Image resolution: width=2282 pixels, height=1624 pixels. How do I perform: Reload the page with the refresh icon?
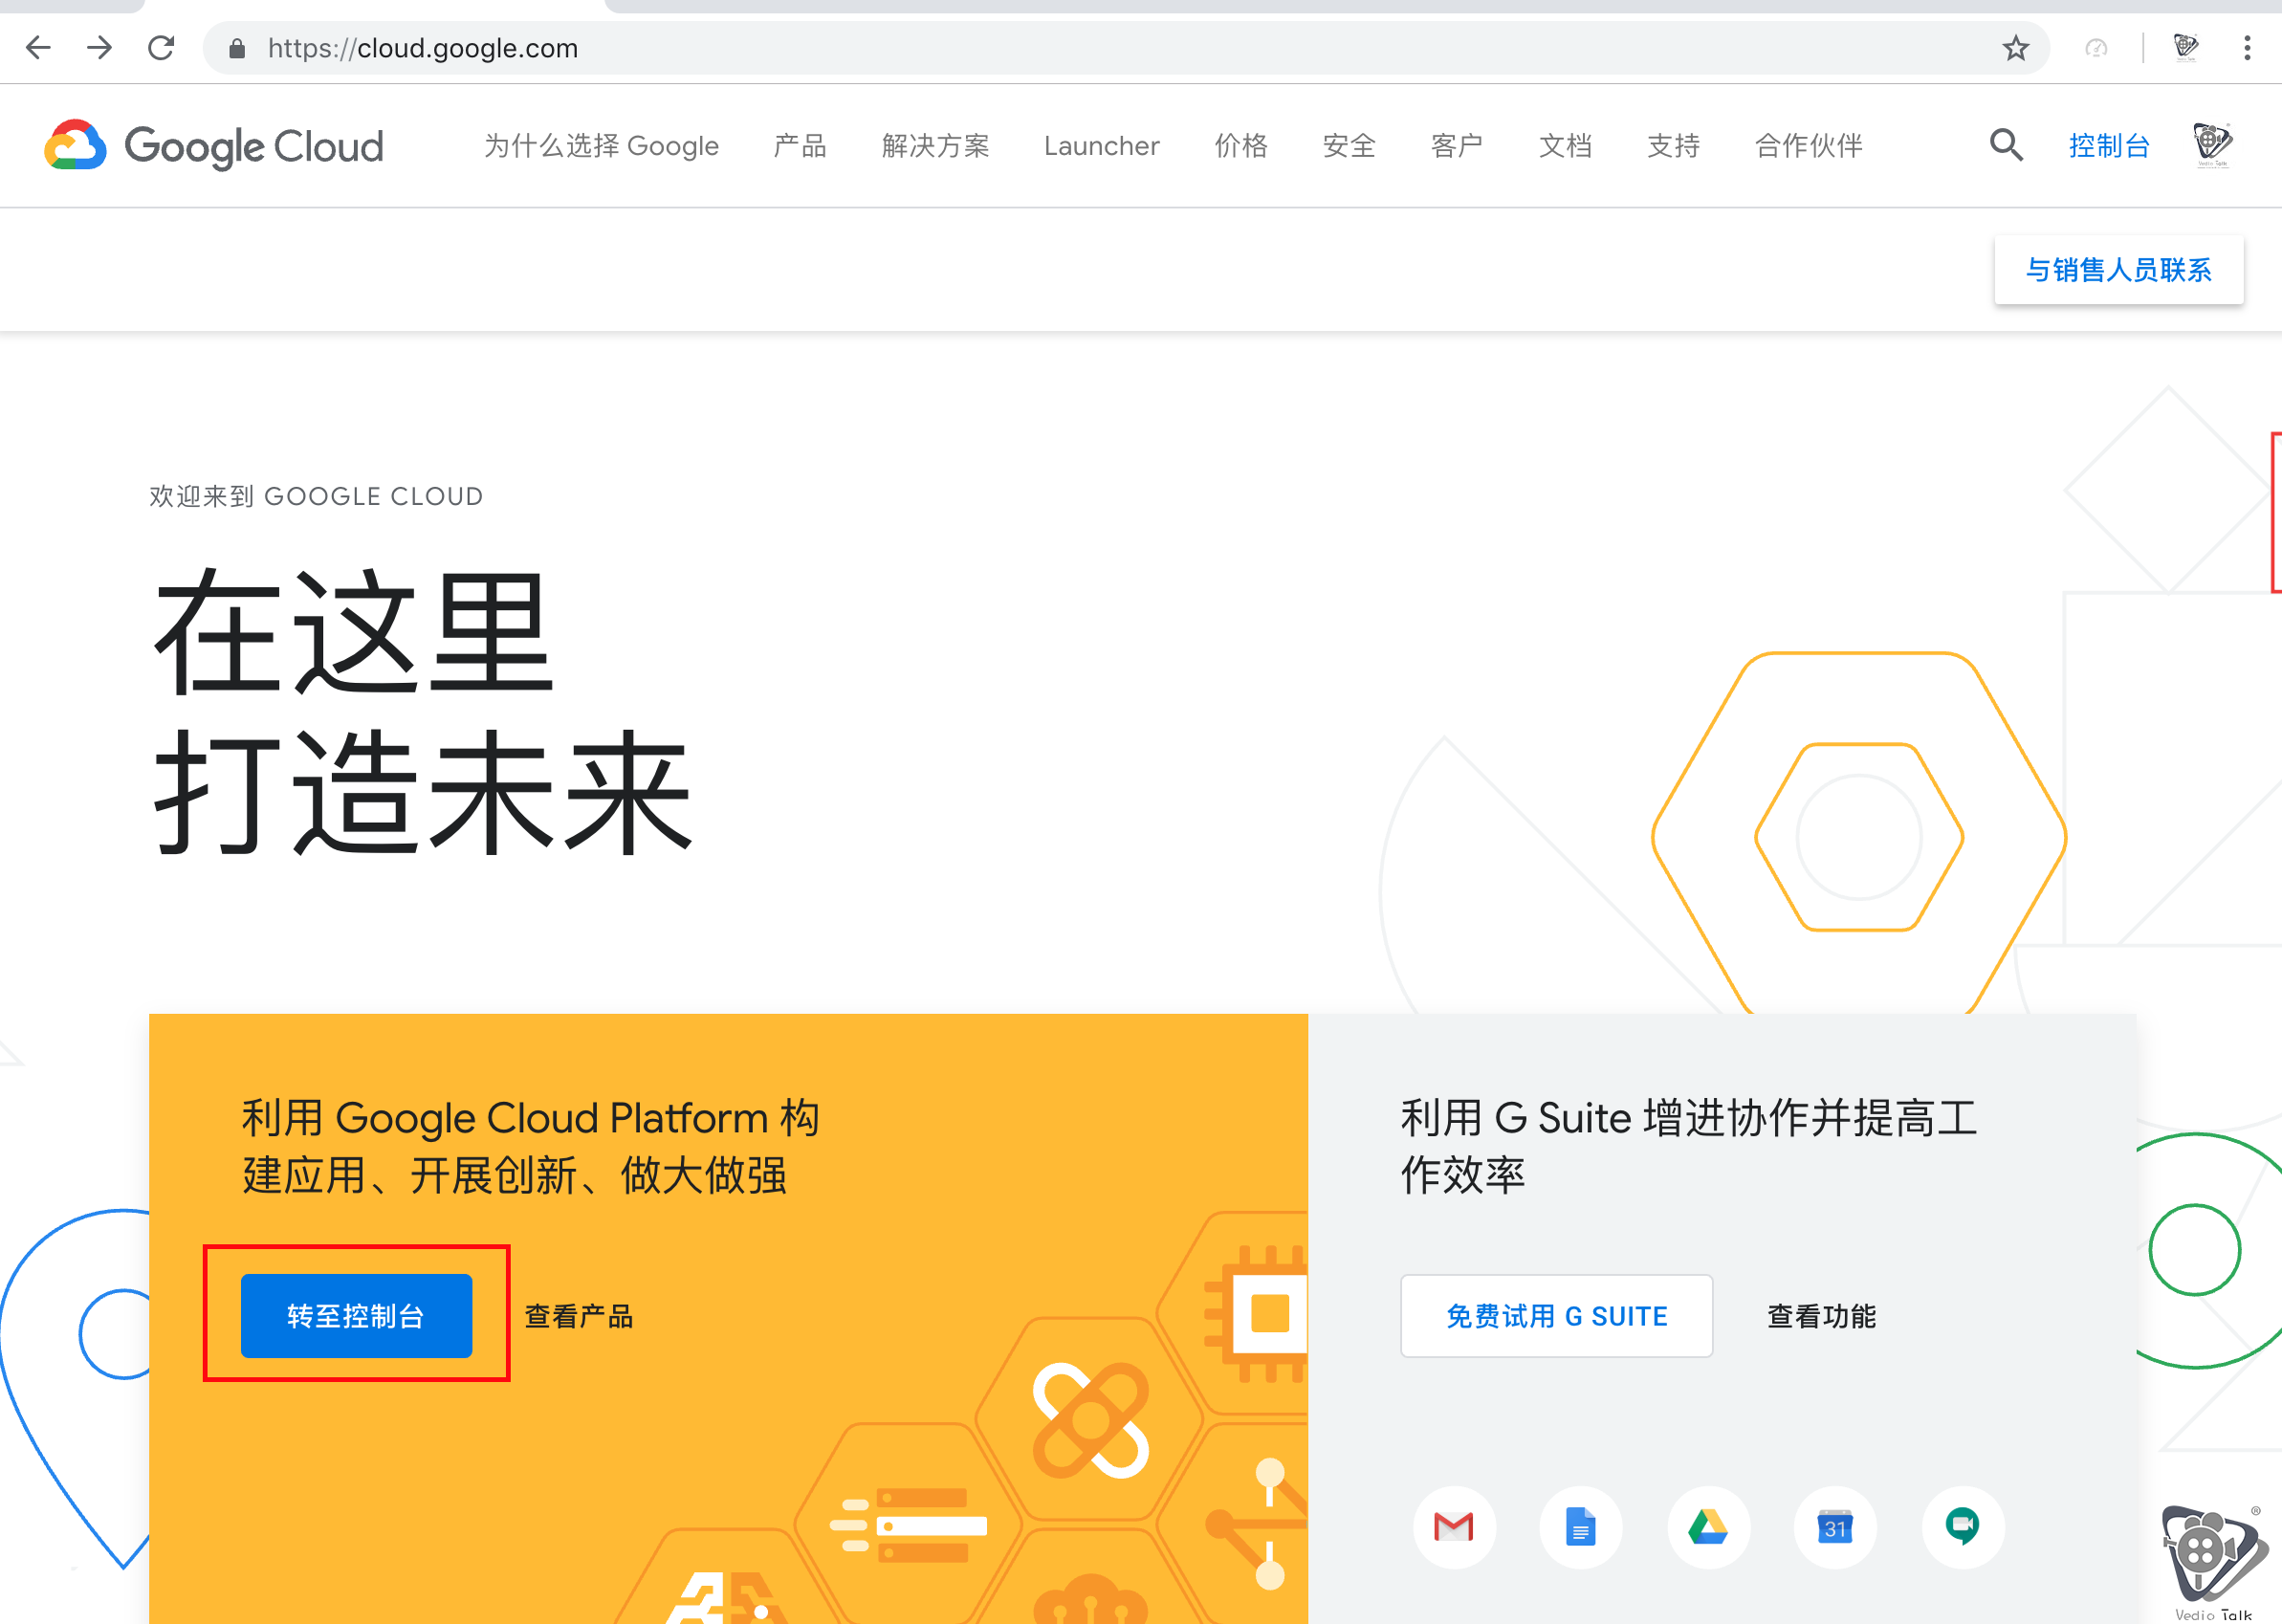pyautogui.click(x=161, y=47)
